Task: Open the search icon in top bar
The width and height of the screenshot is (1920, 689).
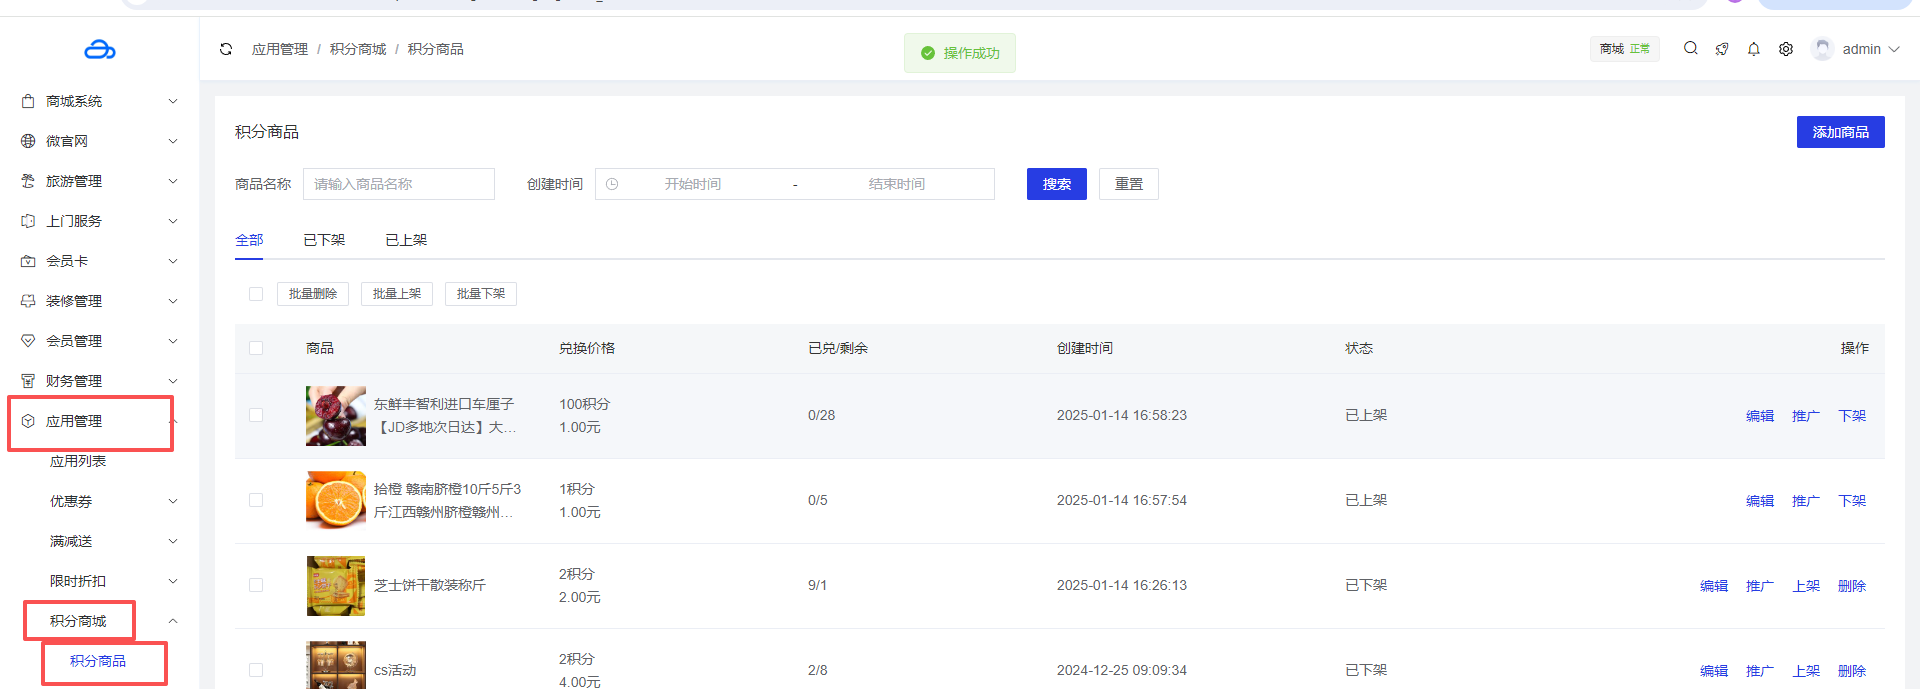Action: (1690, 48)
